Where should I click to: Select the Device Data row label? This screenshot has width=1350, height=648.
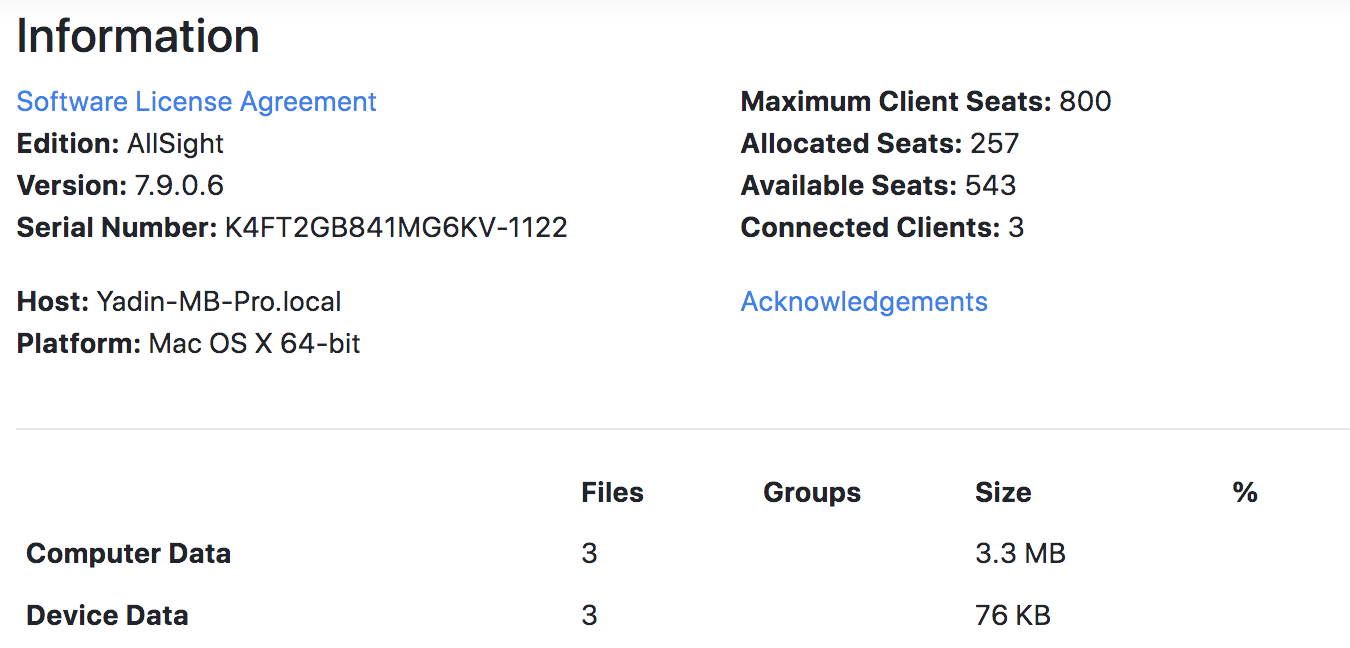(107, 616)
